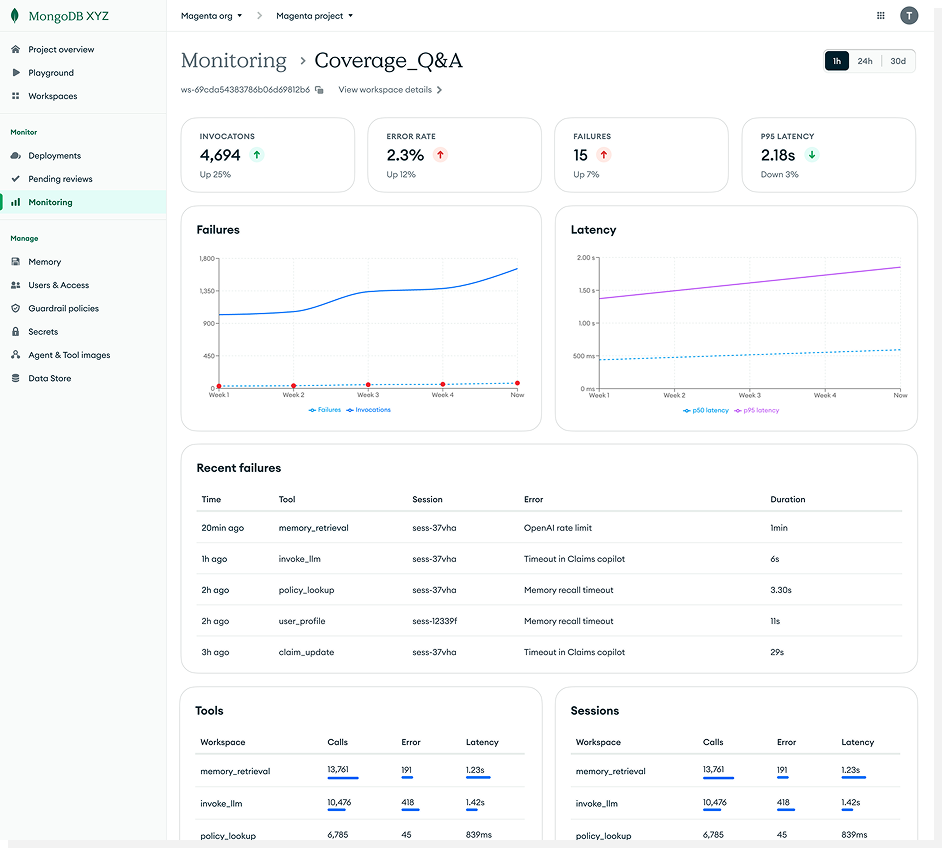Click session sess-12339f
Image resolution: width=942 pixels, height=848 pixels.
pyautogui.click(x=434, y=621)
